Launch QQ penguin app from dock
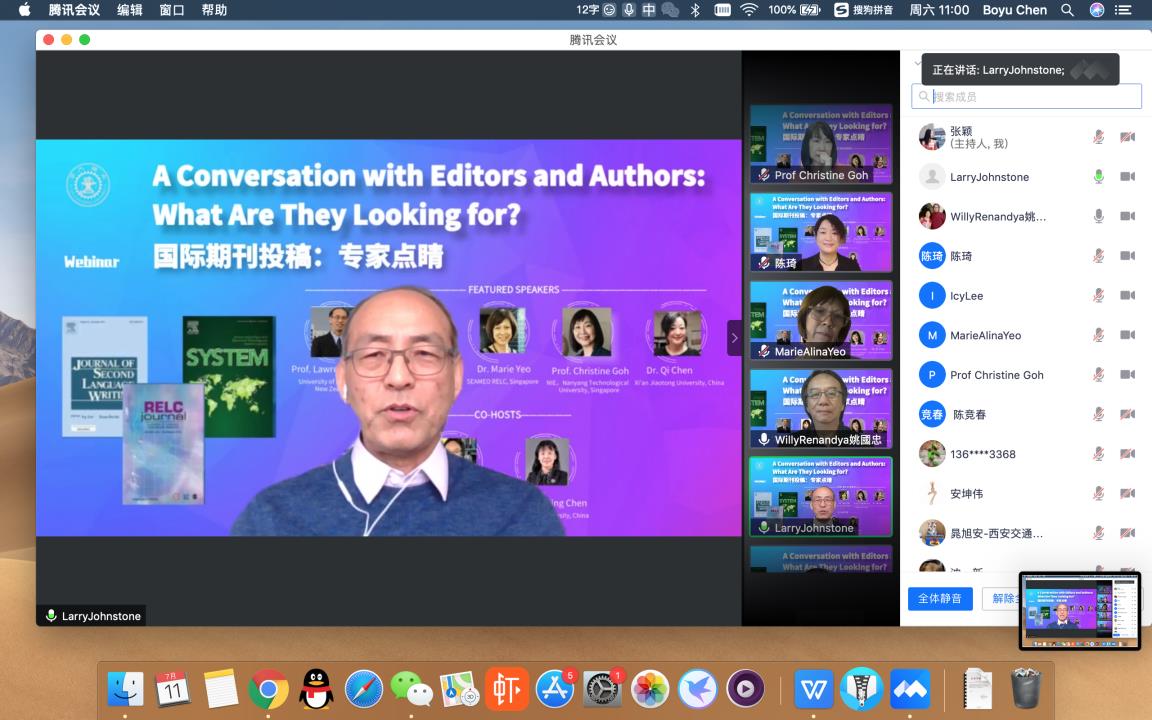The width and height of the screenshot is (1152, 720). (x=316, y=689)
